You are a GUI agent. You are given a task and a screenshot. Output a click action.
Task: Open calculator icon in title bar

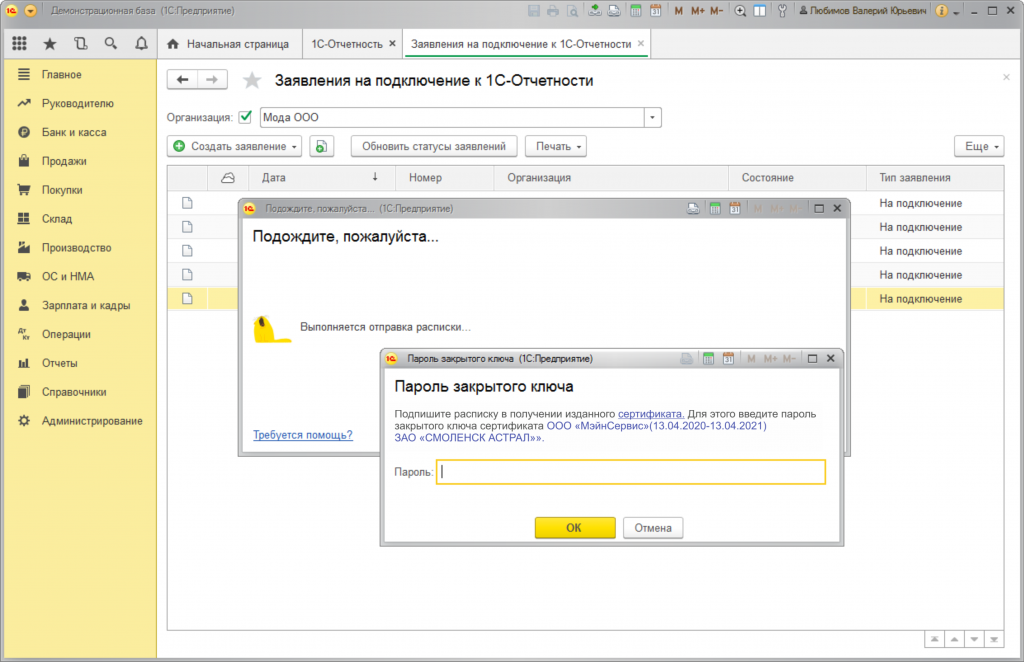pos(636,11)
